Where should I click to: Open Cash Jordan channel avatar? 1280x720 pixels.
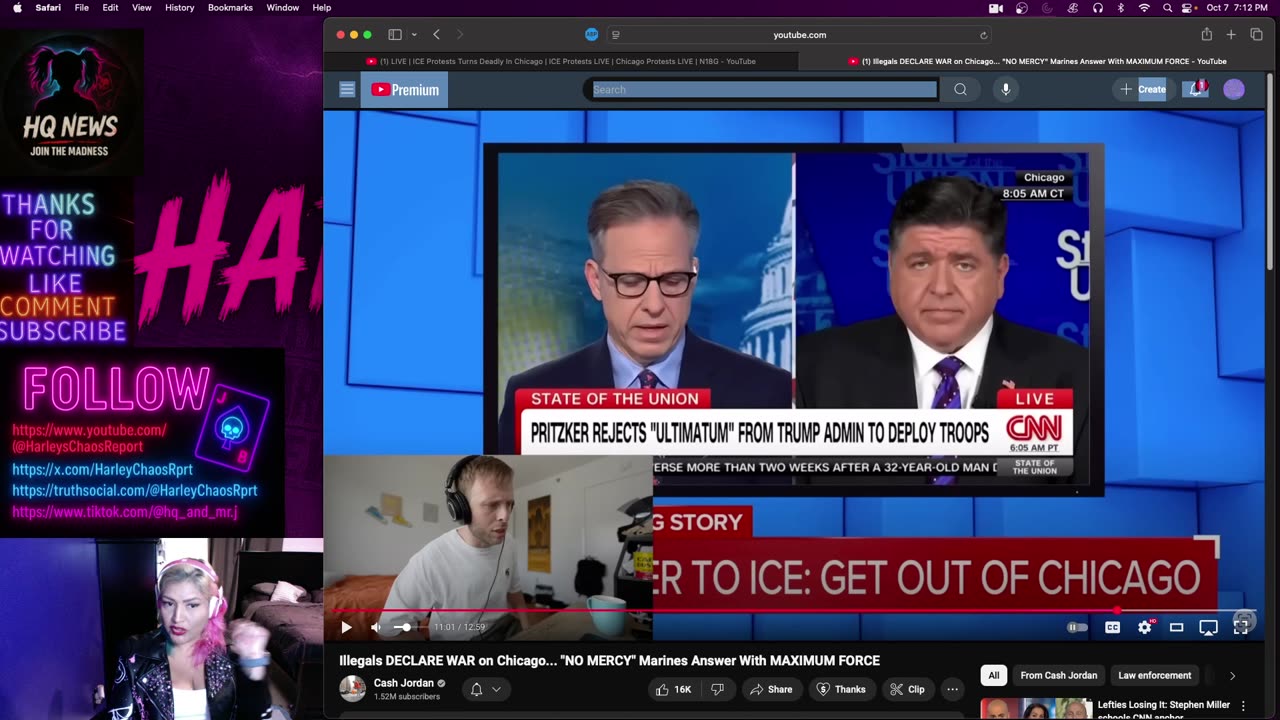pos(352,688)
